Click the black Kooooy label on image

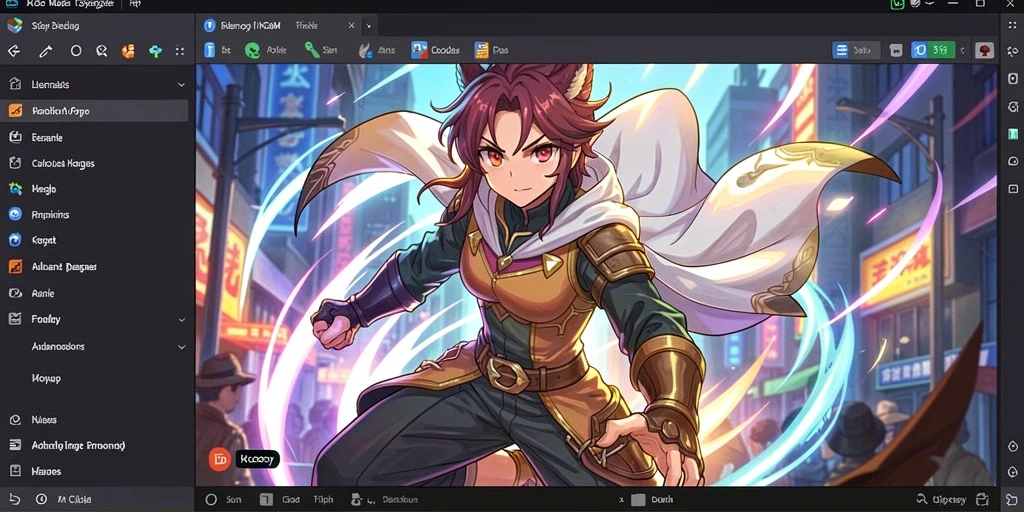(257, 459)
